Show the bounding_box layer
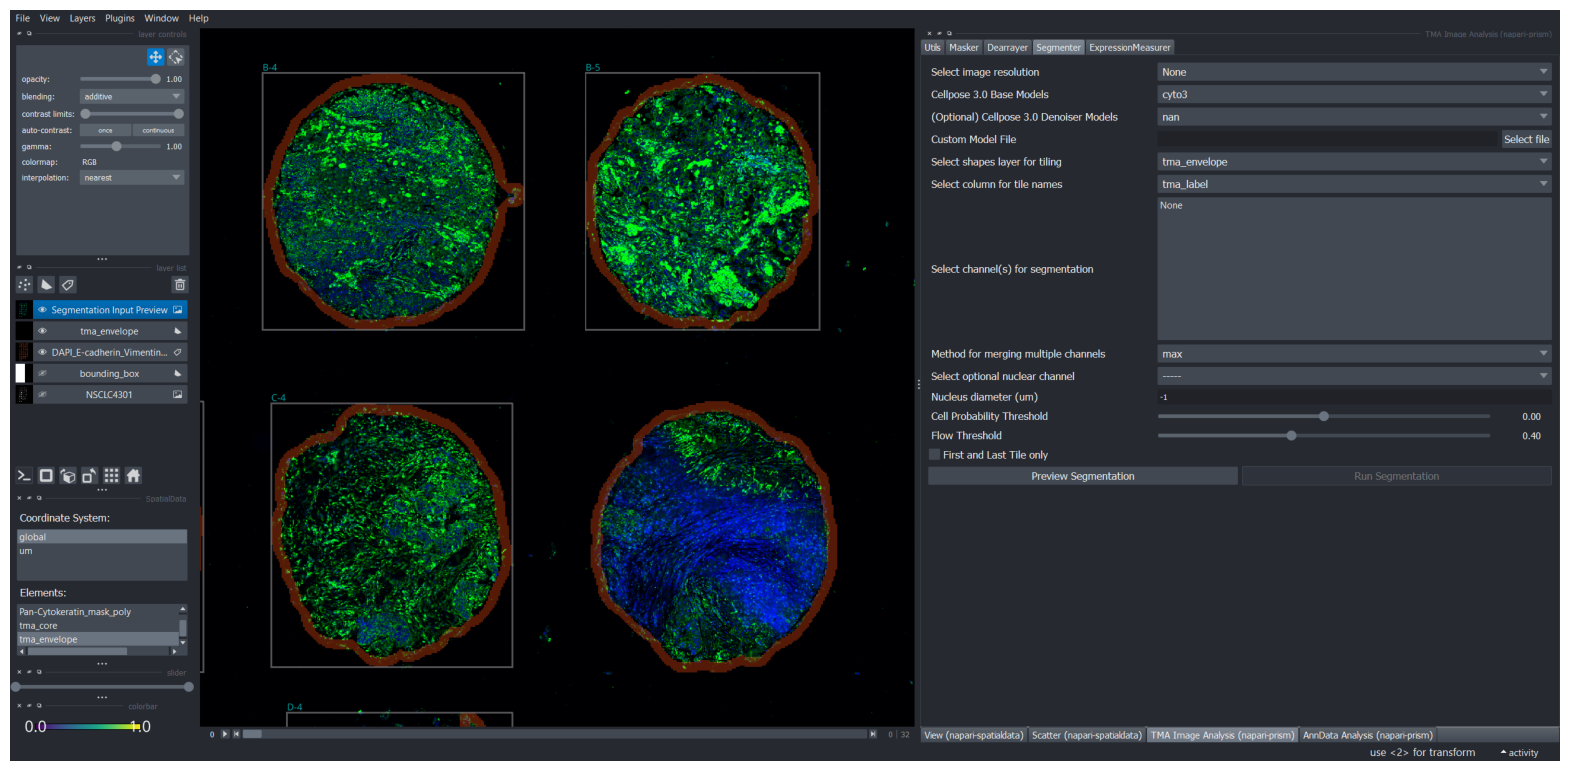The width and height of the screenshot is (1570, 771). (42, 373)
